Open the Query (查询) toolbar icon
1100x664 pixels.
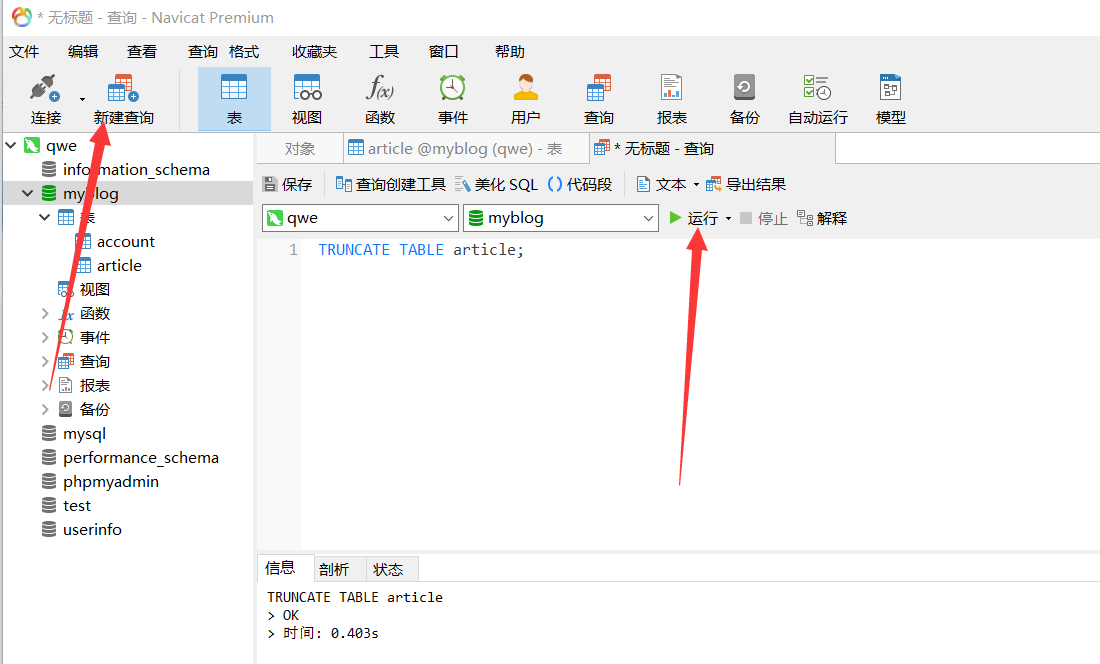click(598, 99)
